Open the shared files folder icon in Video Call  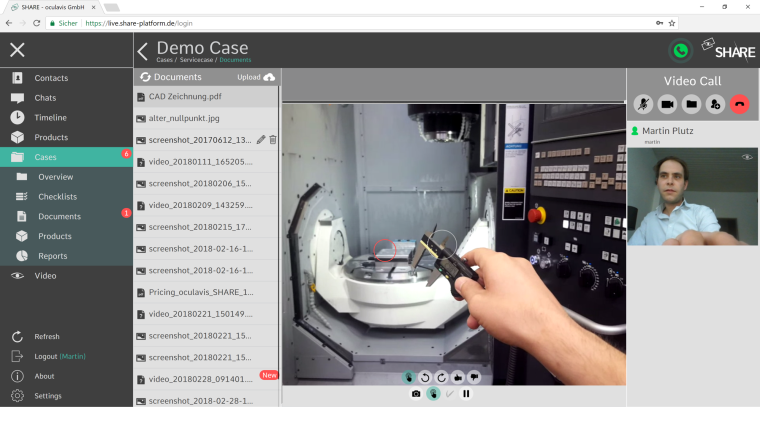tap(691, 104)
